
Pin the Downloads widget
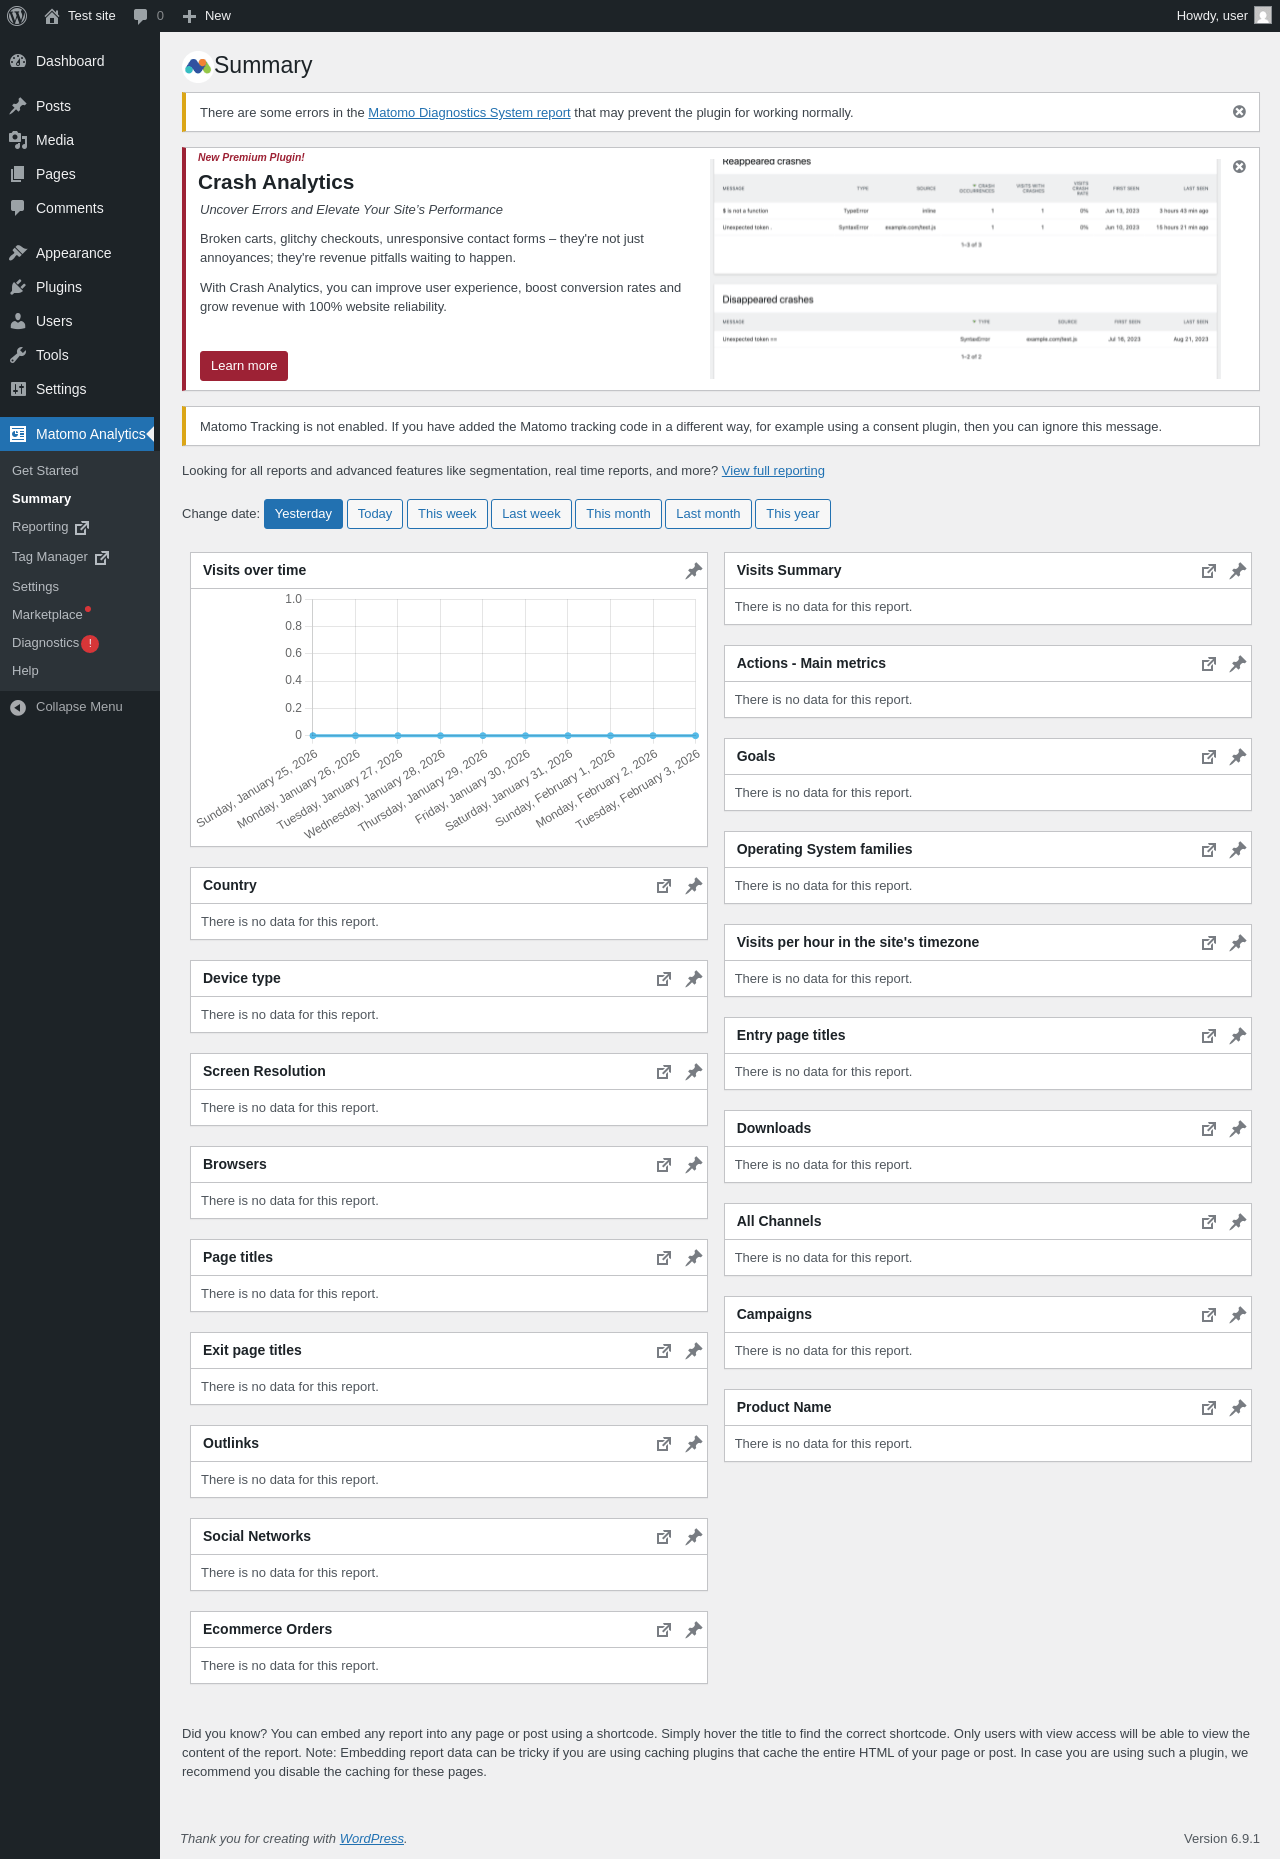(x=1237, y=1129)
